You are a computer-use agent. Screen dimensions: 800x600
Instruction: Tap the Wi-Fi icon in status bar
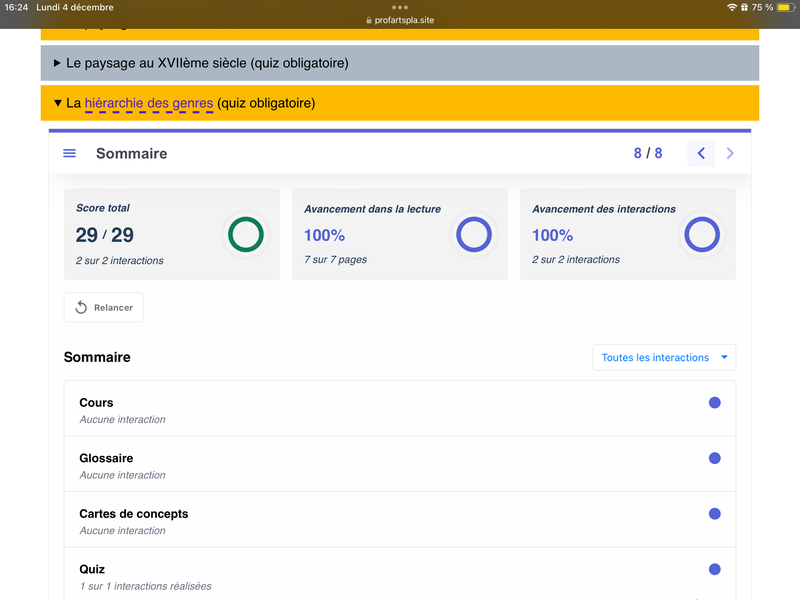(732, 7)
